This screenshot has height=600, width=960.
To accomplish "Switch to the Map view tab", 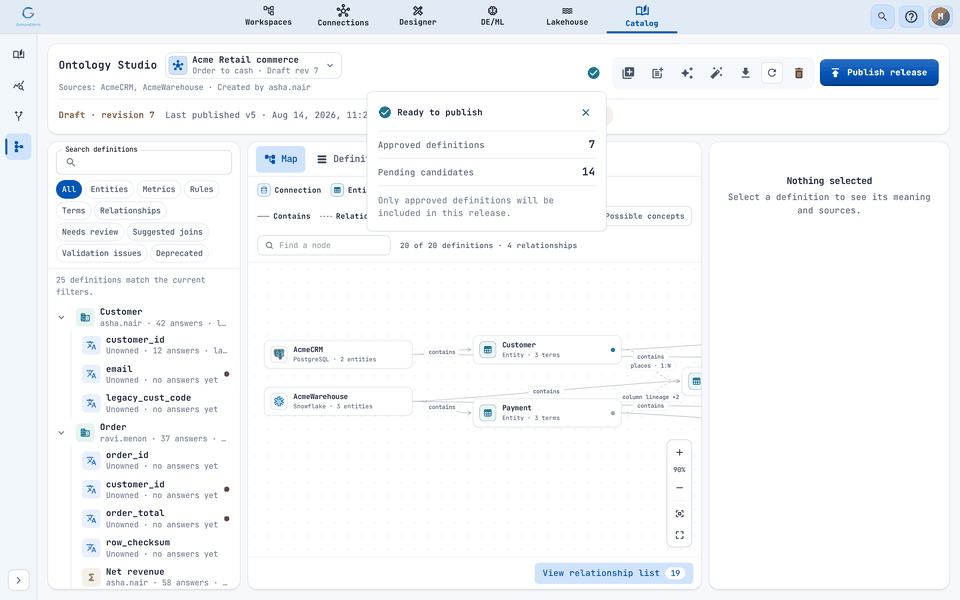I will point(280,159).
